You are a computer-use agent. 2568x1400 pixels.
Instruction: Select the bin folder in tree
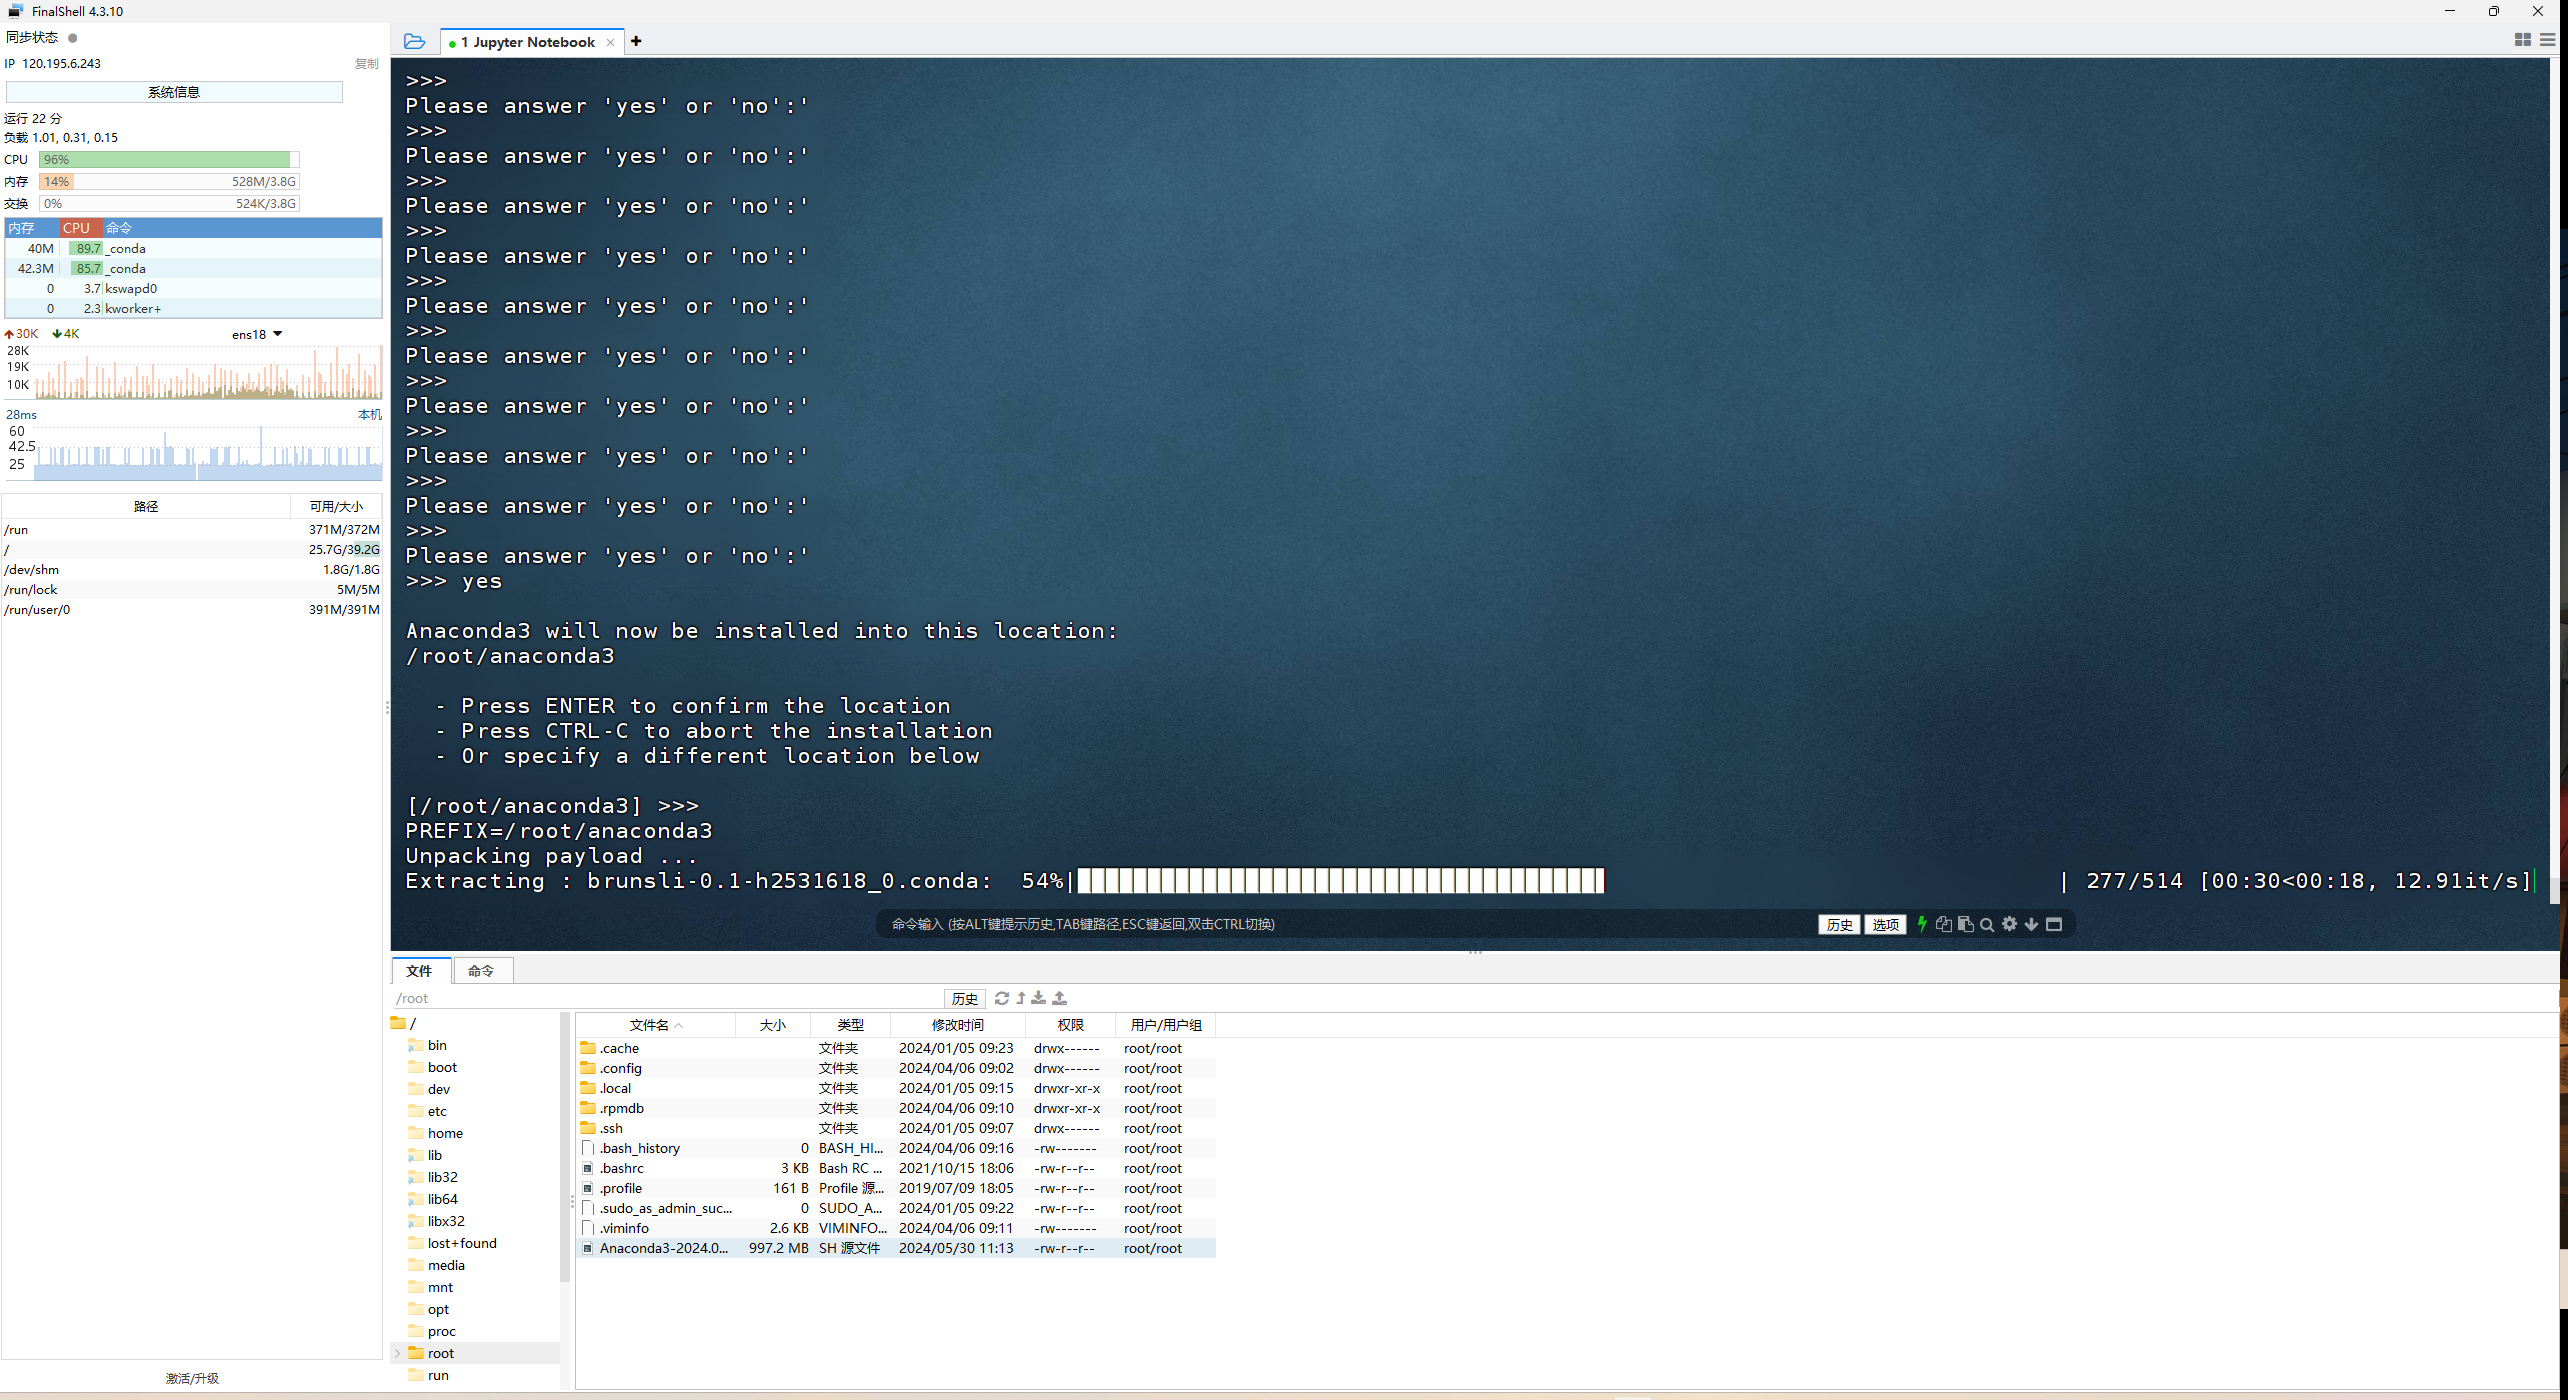[x=437, y=1045]
